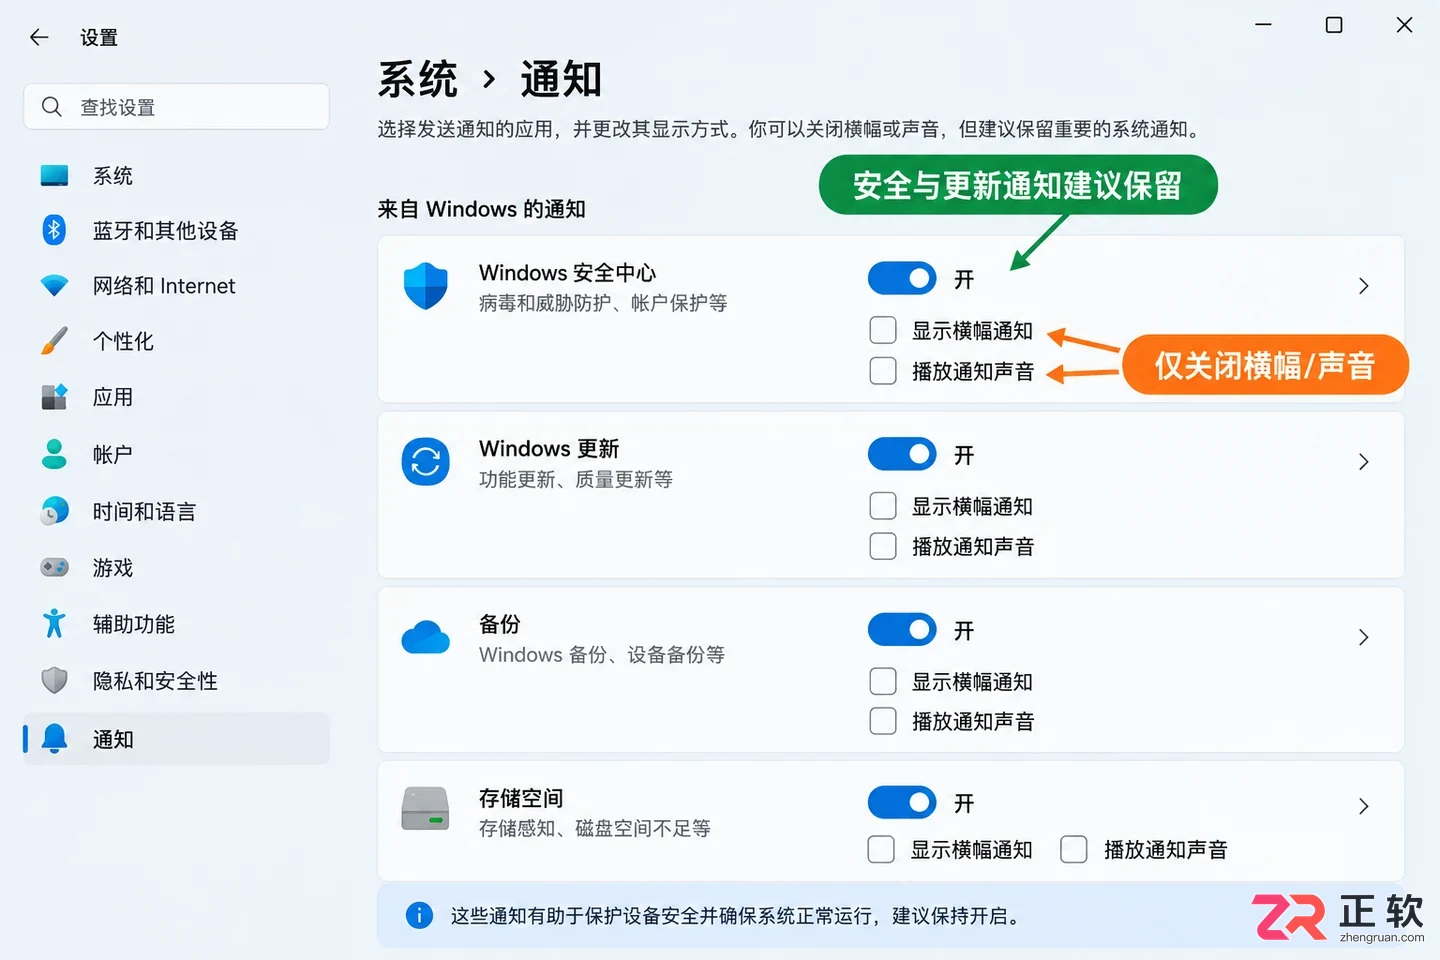This screenshot has width=1440, height=960.
Task: Expand 存储空间 row chevron
Action: 1364,806
